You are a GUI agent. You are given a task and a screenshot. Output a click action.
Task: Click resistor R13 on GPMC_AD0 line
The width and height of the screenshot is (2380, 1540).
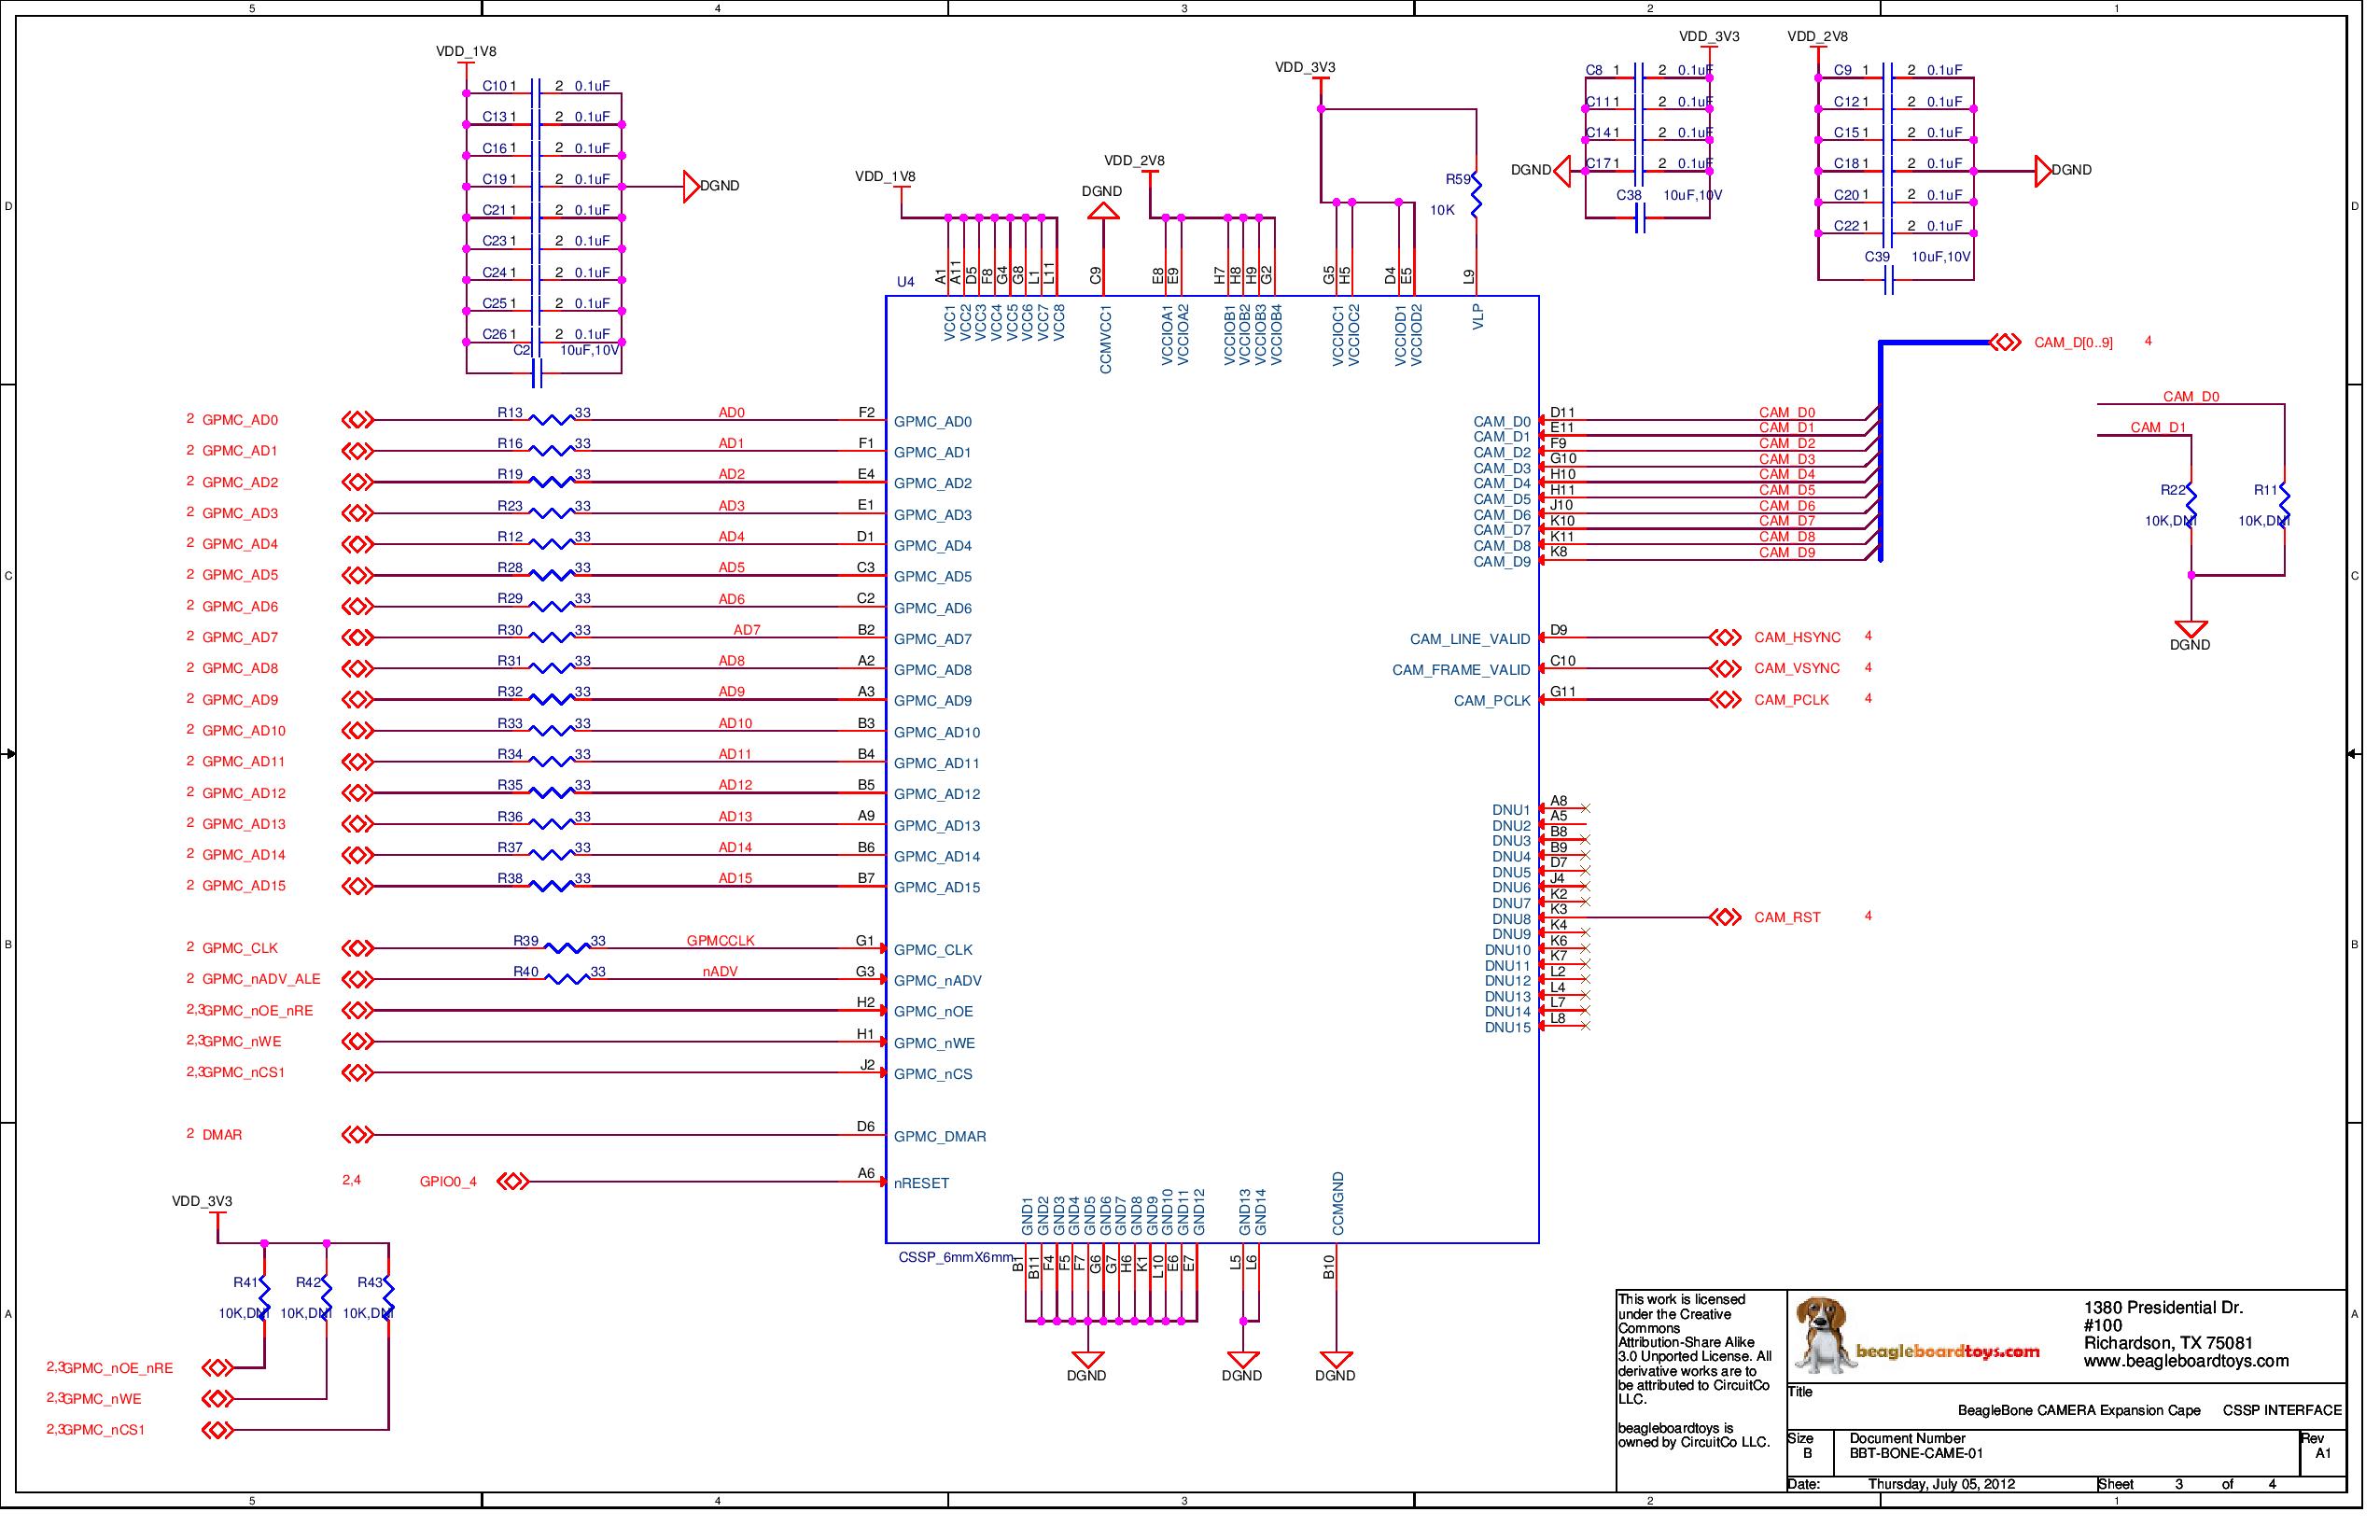coord(552,420)
